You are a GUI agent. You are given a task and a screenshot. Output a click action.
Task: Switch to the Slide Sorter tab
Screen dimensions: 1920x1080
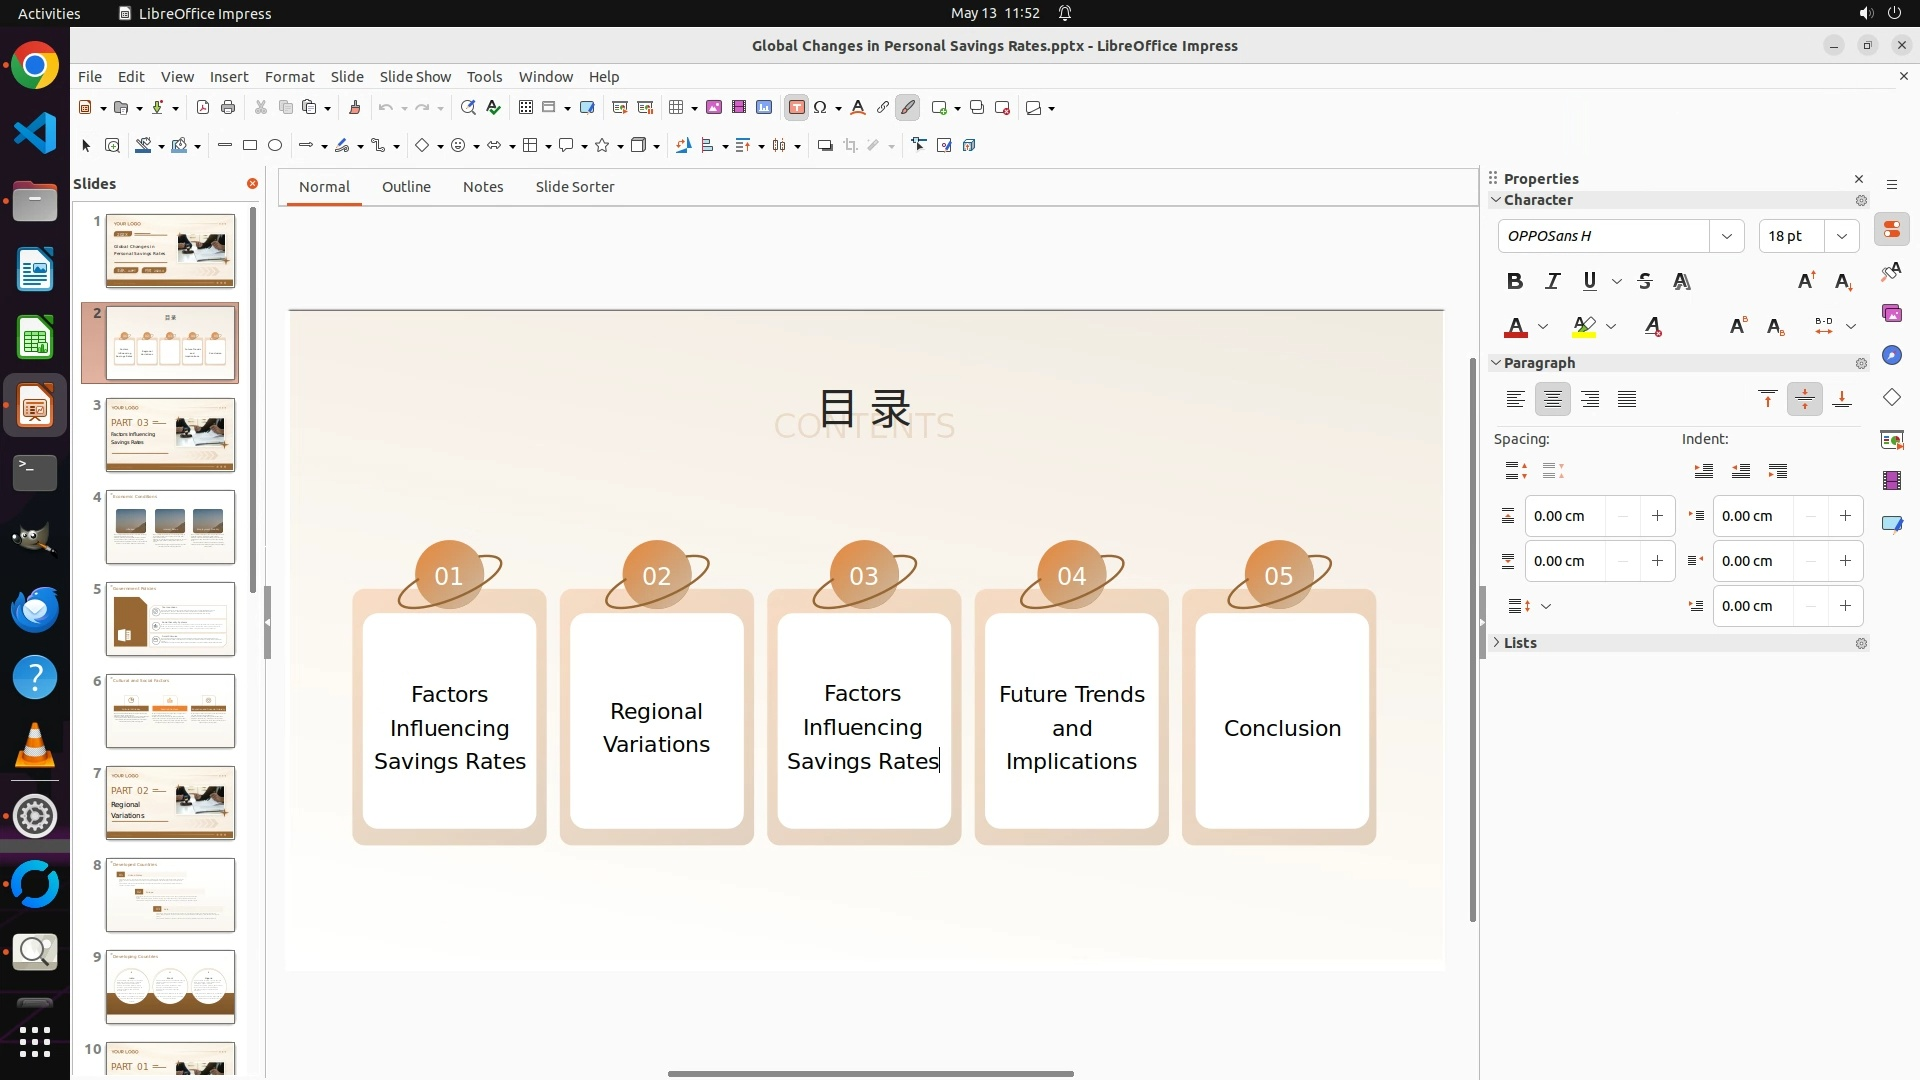574,187
